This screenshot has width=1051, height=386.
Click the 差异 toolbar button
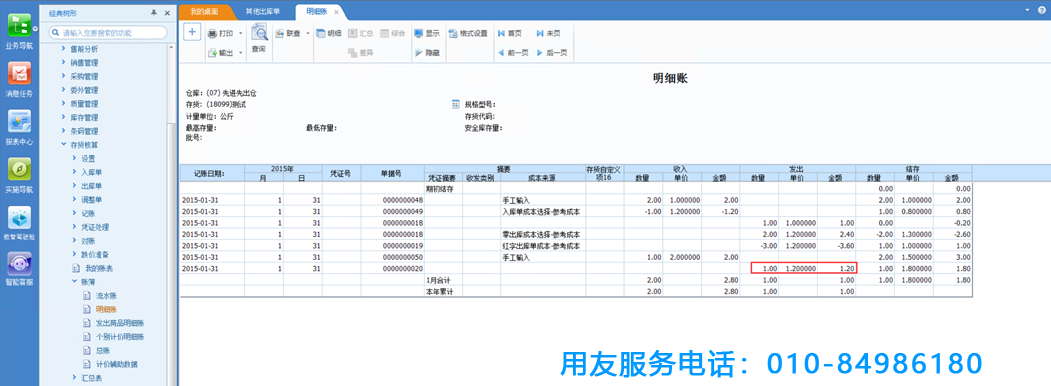pyautogui.click(x=361, y=52)
